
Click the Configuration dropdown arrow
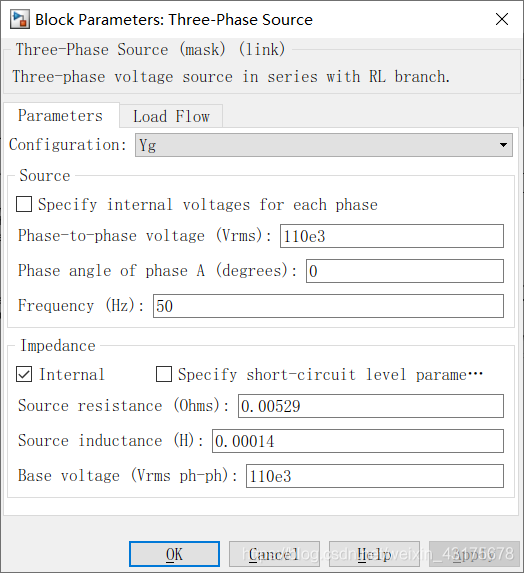(x=503, y=145)
